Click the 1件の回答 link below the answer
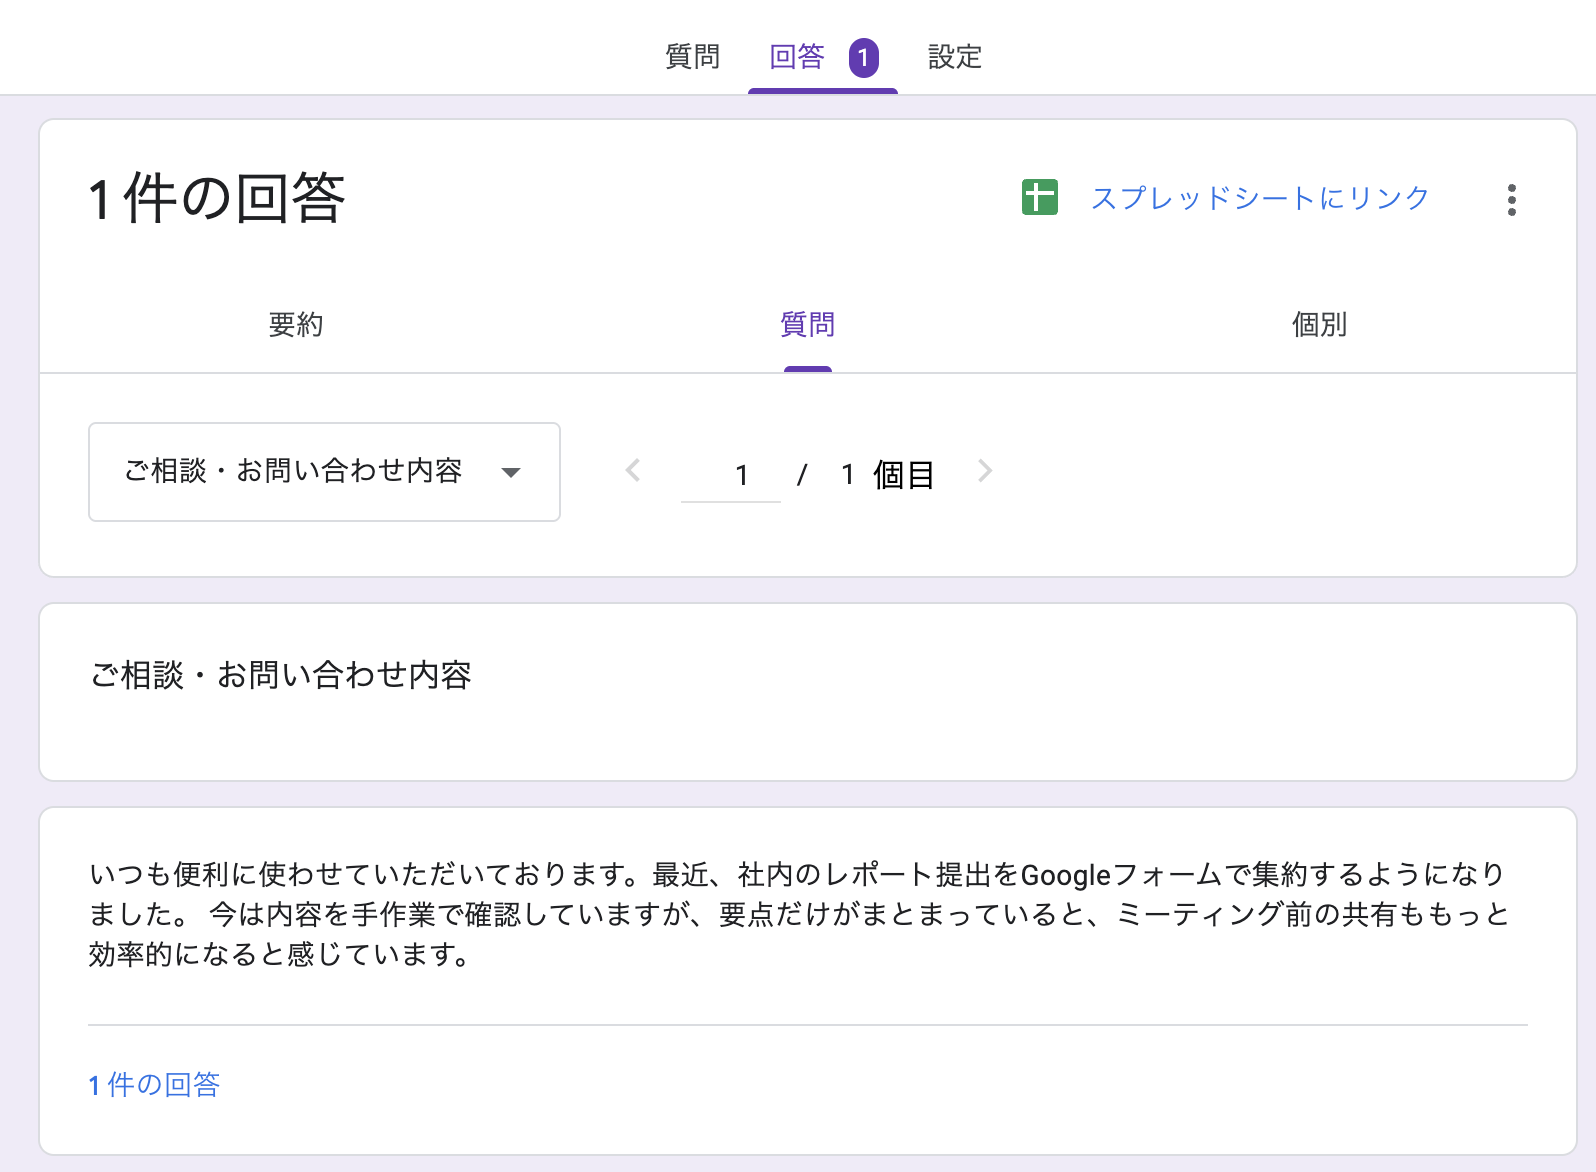Viewport: 1596px width, 1172px height. click(154, 1085)
